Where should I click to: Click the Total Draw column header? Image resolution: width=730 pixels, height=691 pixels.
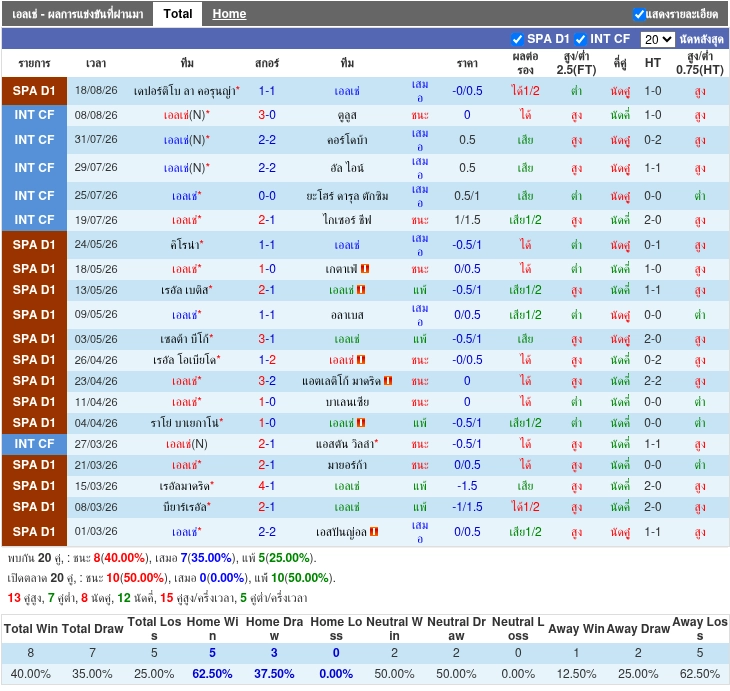coord(93,629)
